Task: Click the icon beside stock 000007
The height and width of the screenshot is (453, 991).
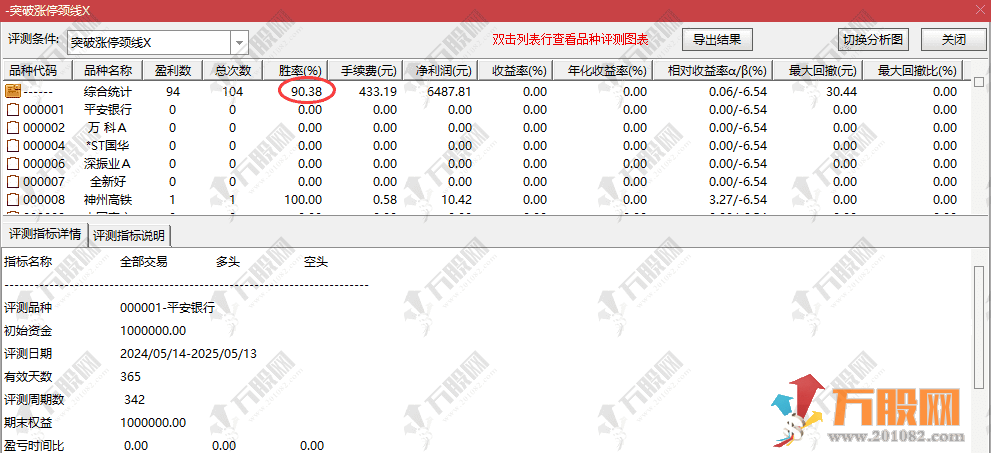Action: coord(13,182)
